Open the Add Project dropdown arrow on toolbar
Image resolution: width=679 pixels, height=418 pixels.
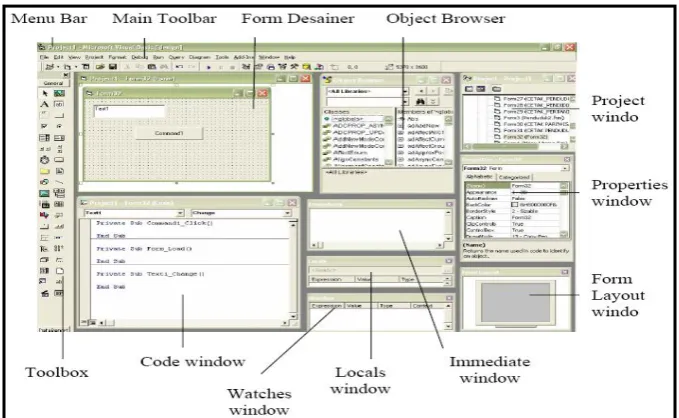click(58, 67)
